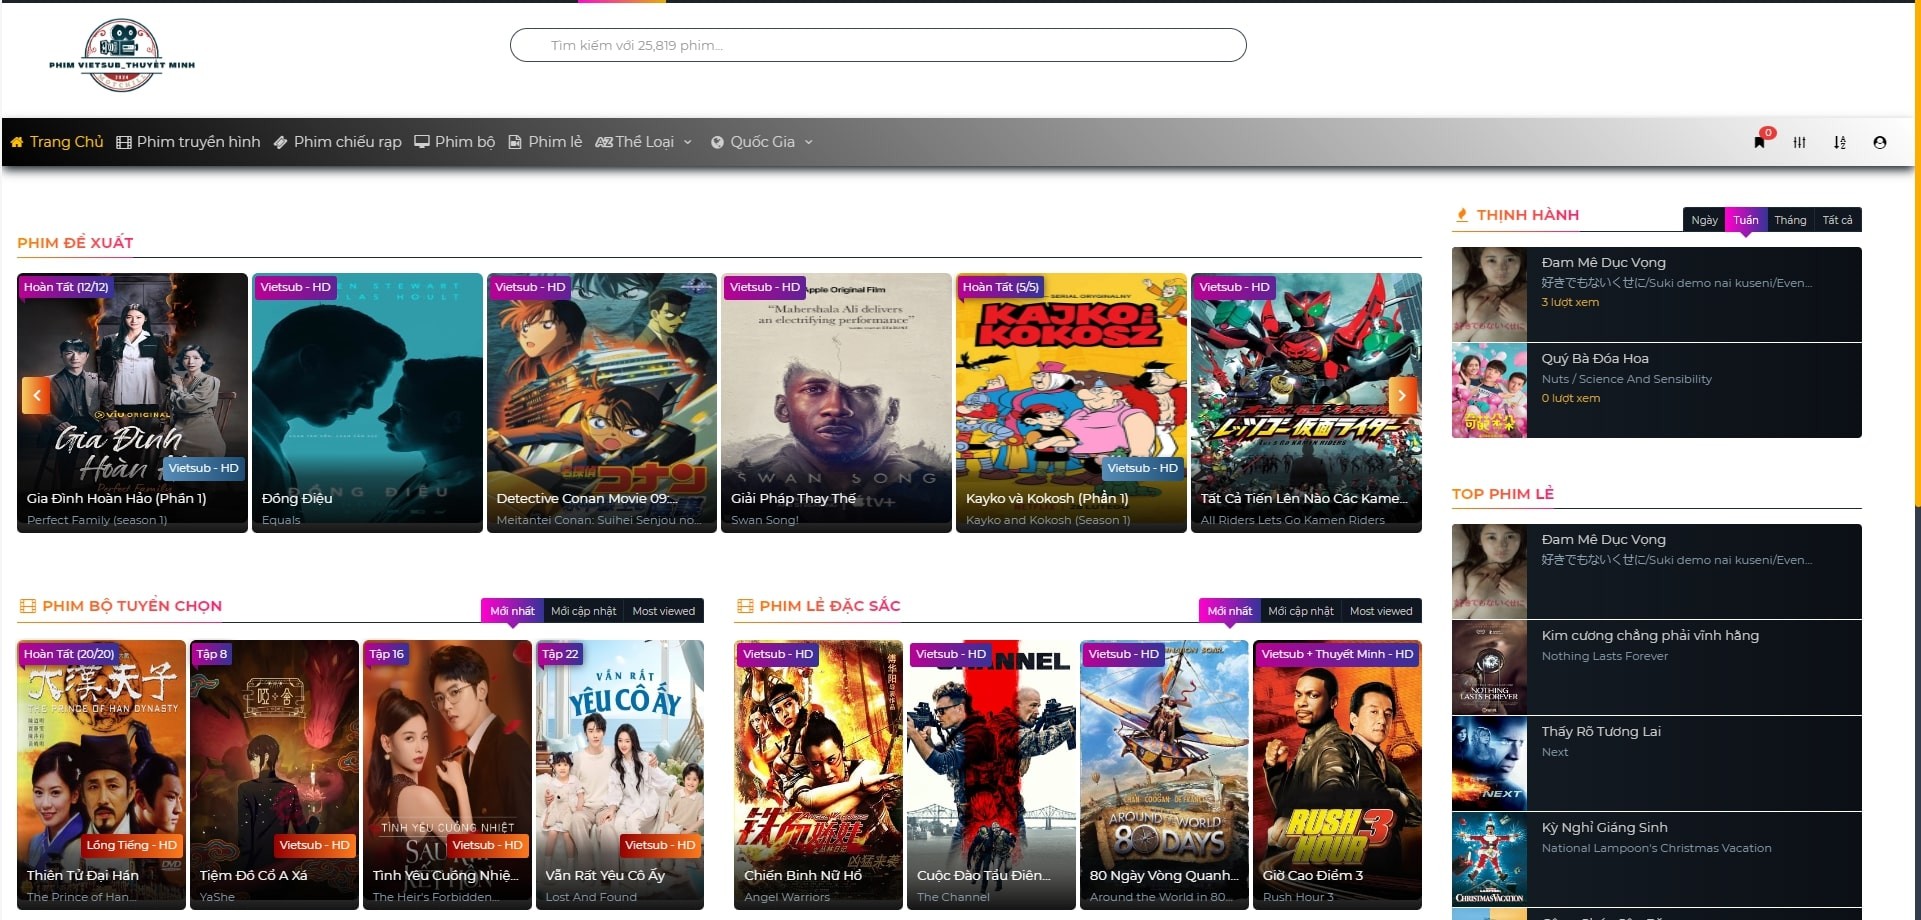Open 80 Ngày Vòng Quanh movie poster

tap(1164, 774)
